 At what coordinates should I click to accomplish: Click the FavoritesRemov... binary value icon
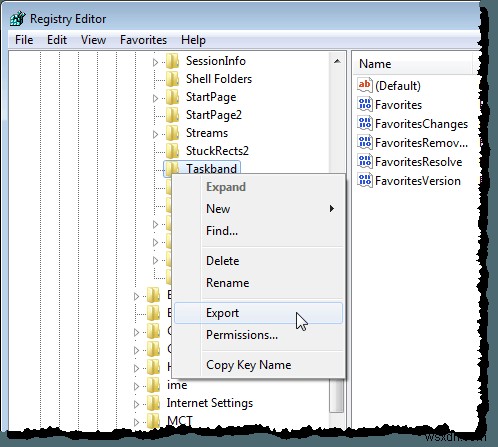tap(365, 142)
